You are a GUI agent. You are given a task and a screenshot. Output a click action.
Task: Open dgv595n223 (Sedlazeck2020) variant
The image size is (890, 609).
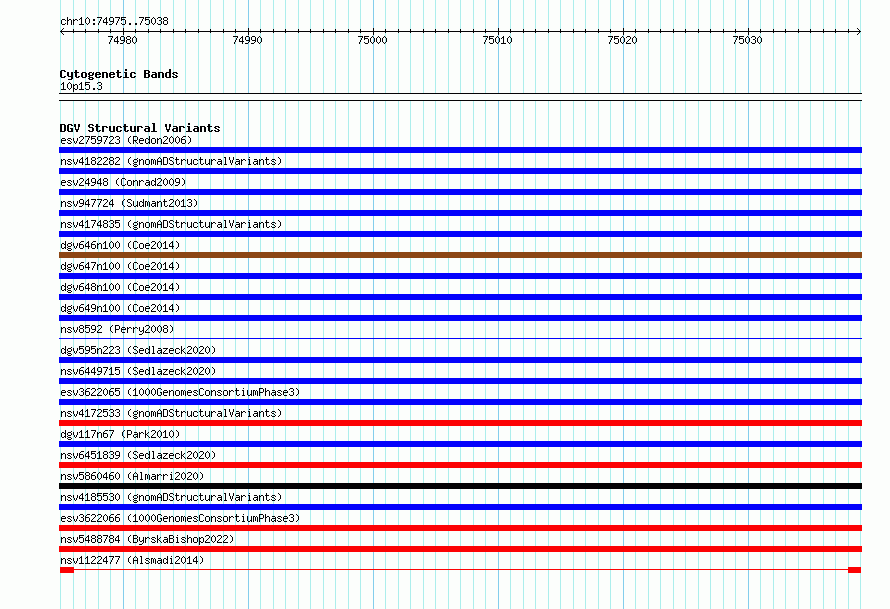138,350
